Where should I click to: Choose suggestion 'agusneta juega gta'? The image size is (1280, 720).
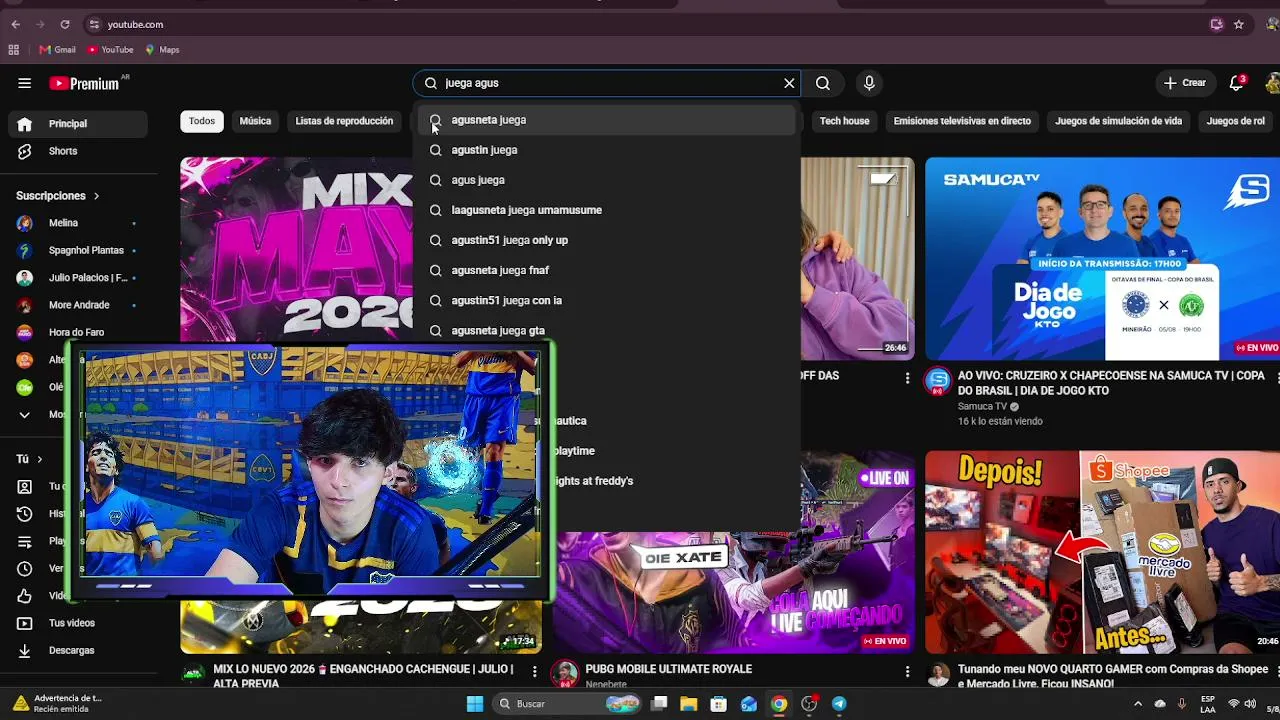(x=607, y=330)
